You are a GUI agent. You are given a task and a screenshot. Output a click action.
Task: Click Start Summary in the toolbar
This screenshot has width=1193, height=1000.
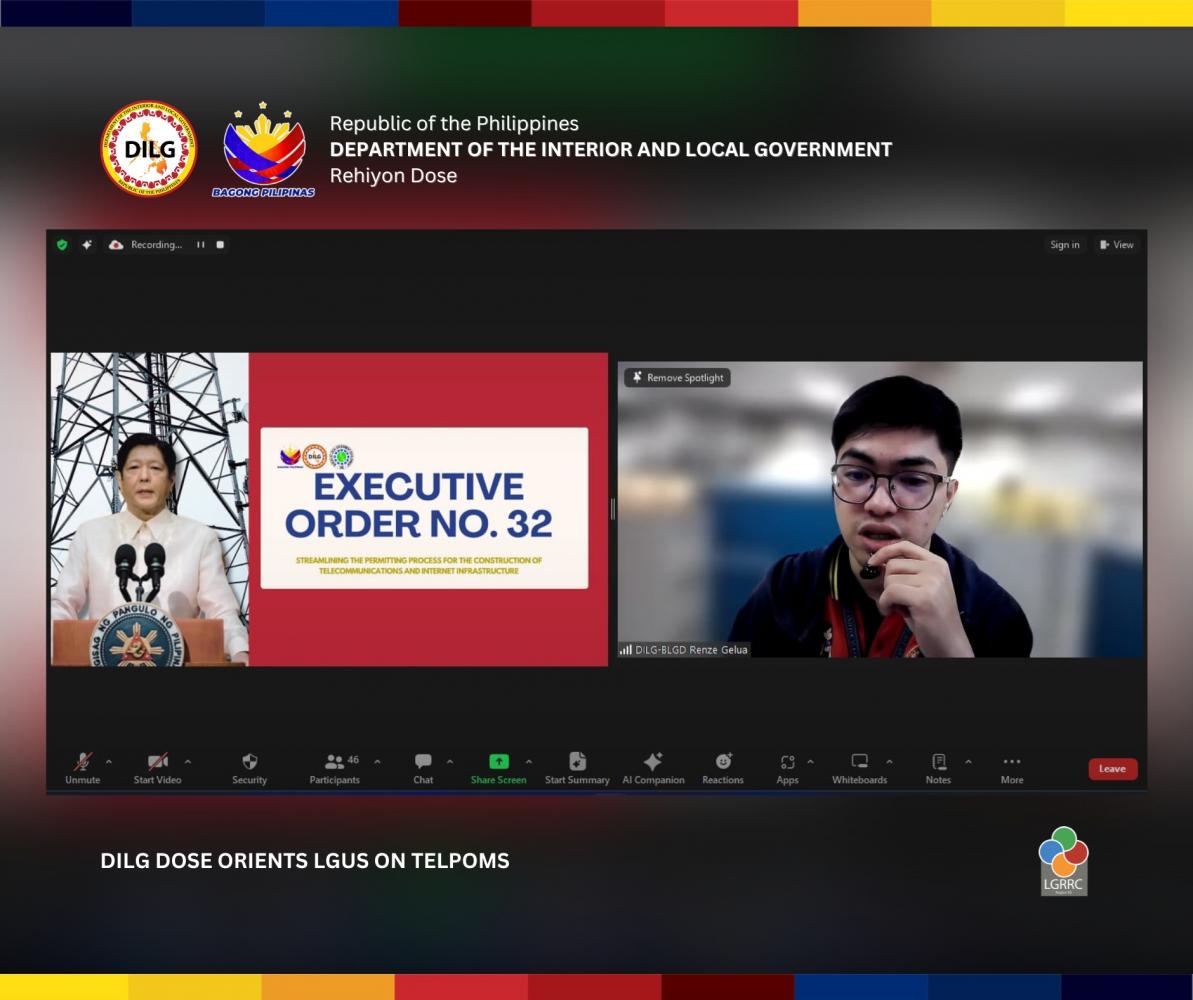(x=577, y=768)
